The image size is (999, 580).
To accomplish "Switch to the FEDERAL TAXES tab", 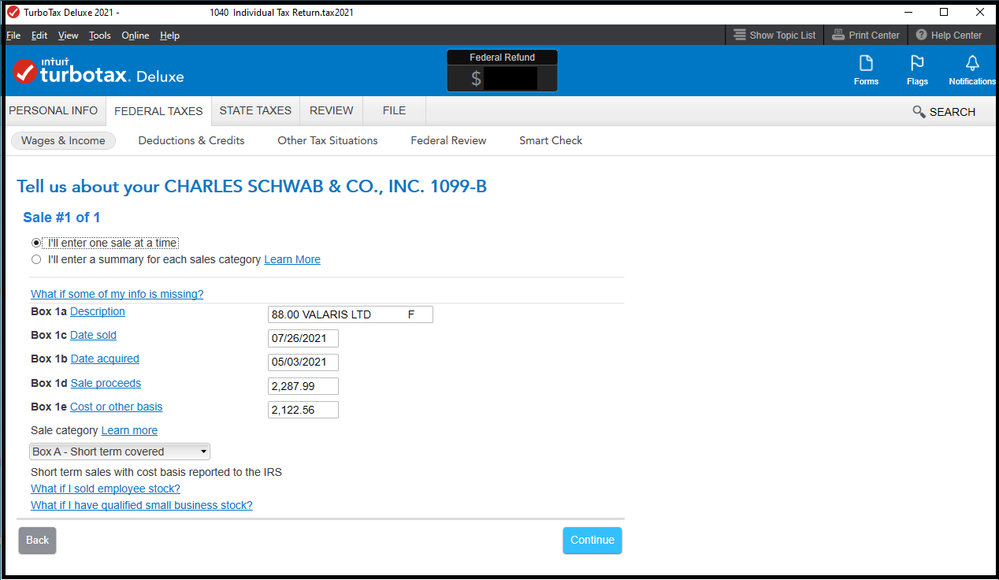I will (159, 112).
